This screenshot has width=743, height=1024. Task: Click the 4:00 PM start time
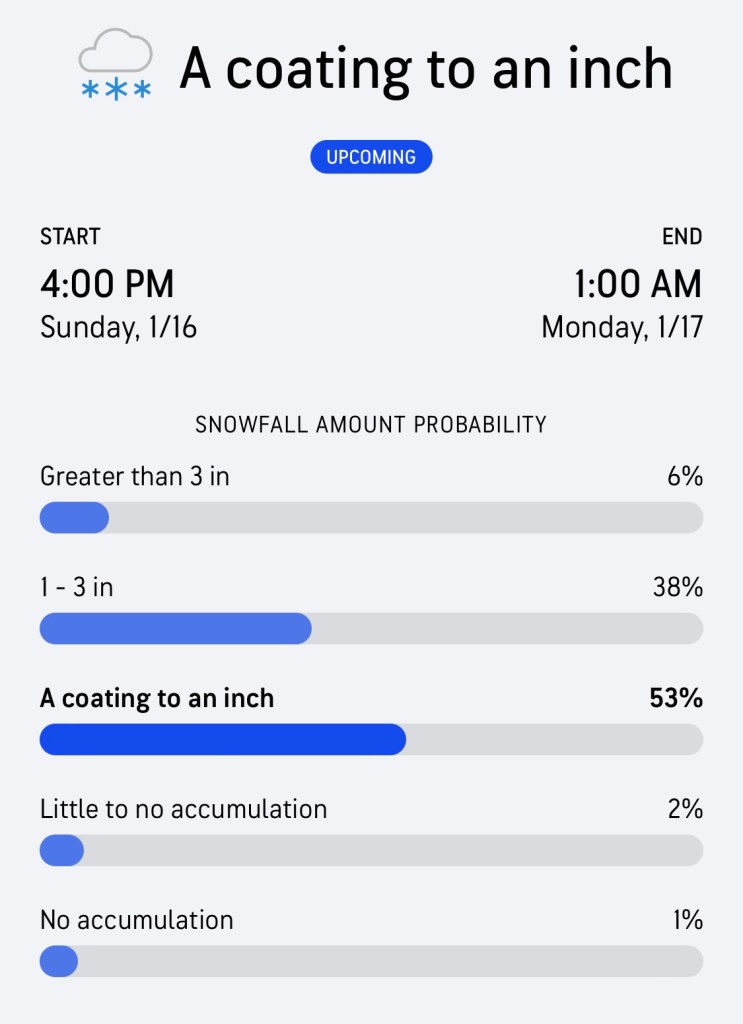tap(107, 284)
